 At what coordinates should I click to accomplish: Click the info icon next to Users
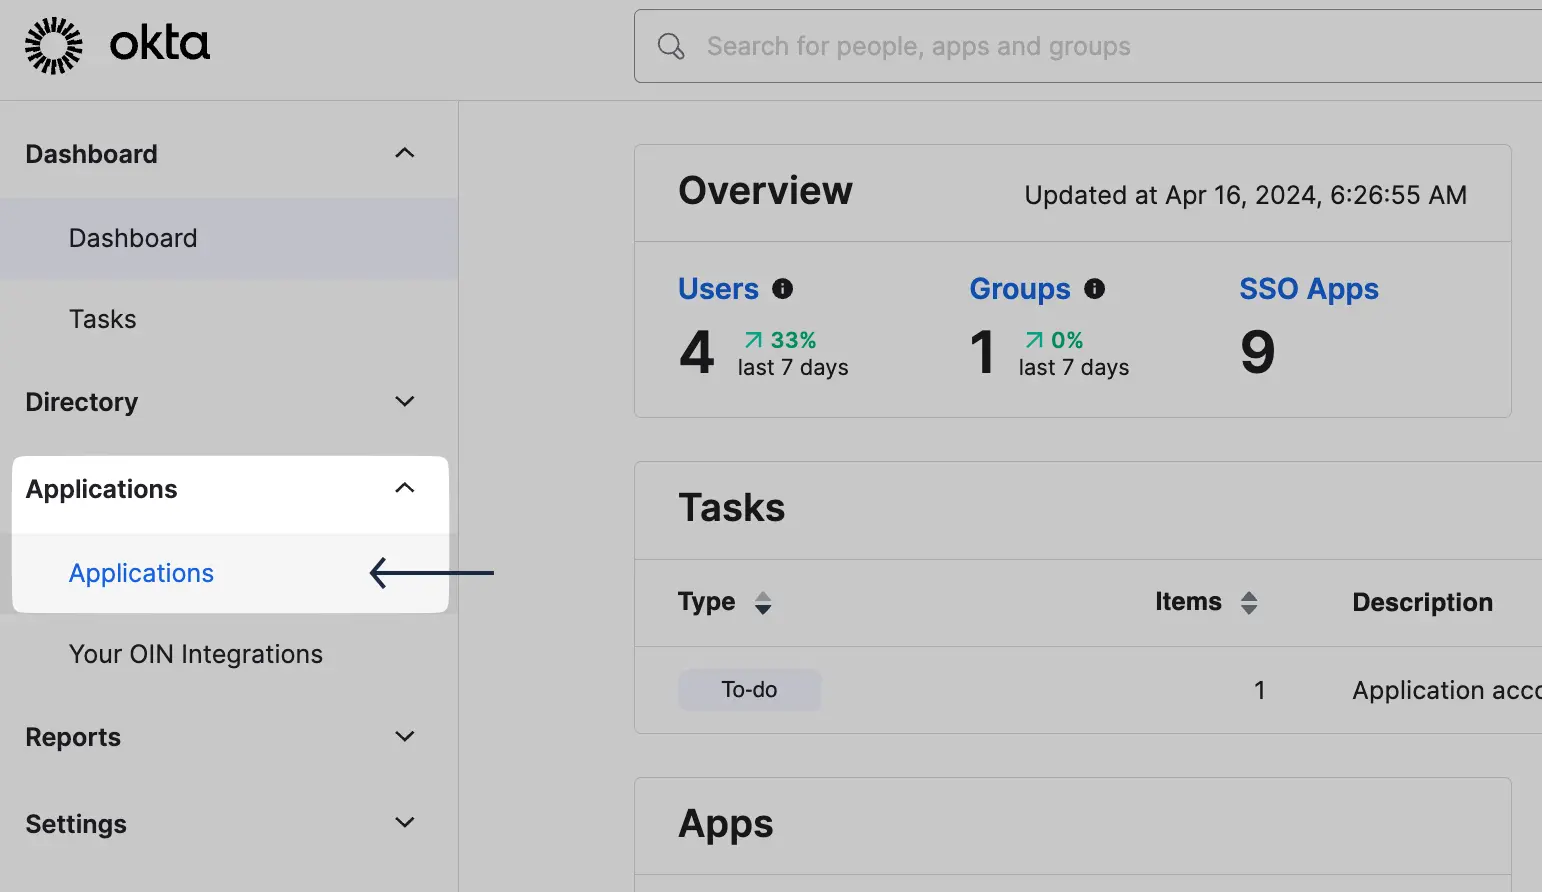coord(783,289)
